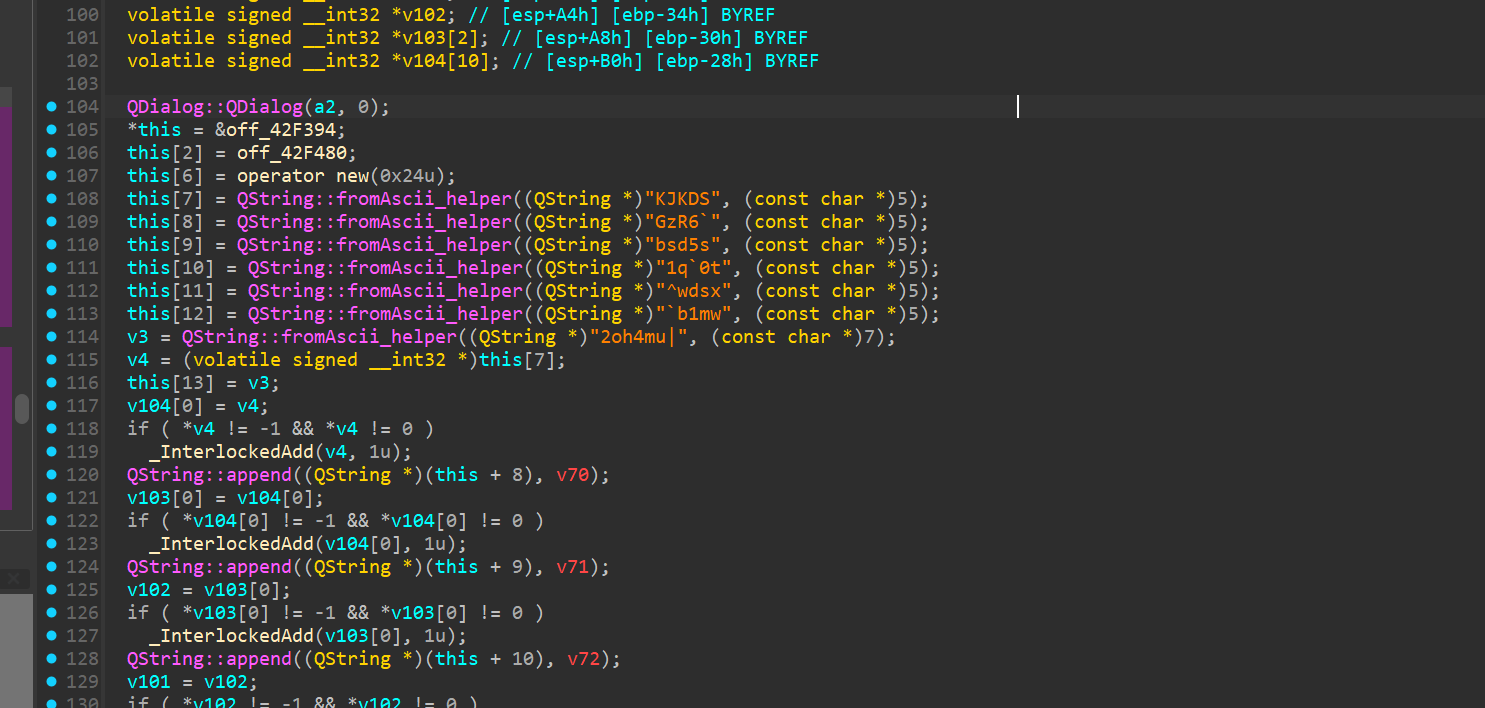Viewport: 1485px width, 708px height.
Task: Select the "2oh4mu|" string literal
Action: point(640,337)
